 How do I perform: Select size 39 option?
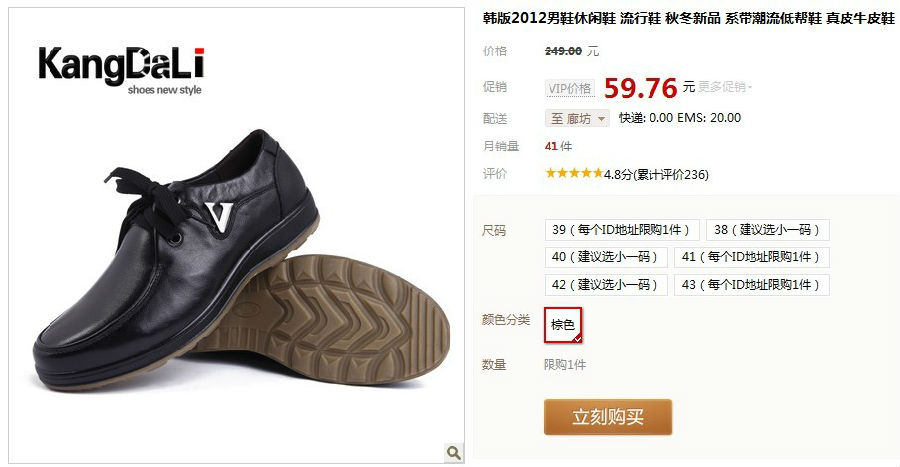(x=622, y=230)
